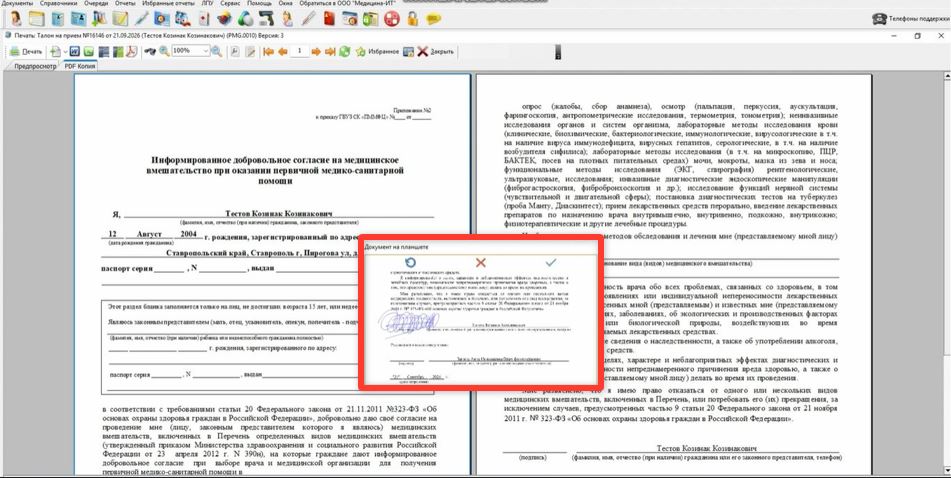Click the red circle with four squares icon
This screenshot has width=951, height=478.
[x=391, y=18]
